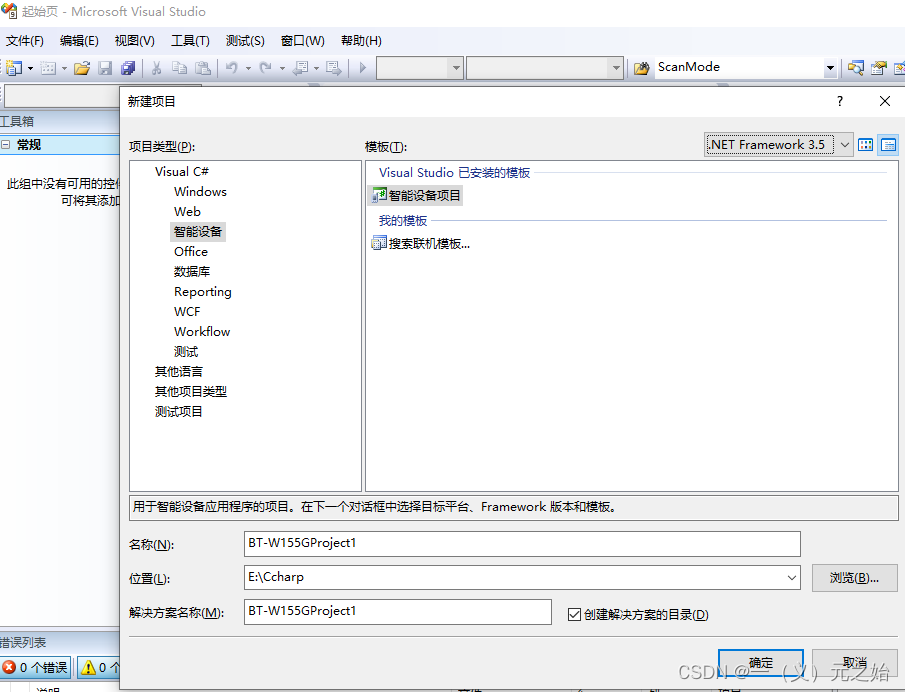Click the Undo arrow icon

(231, 68)
